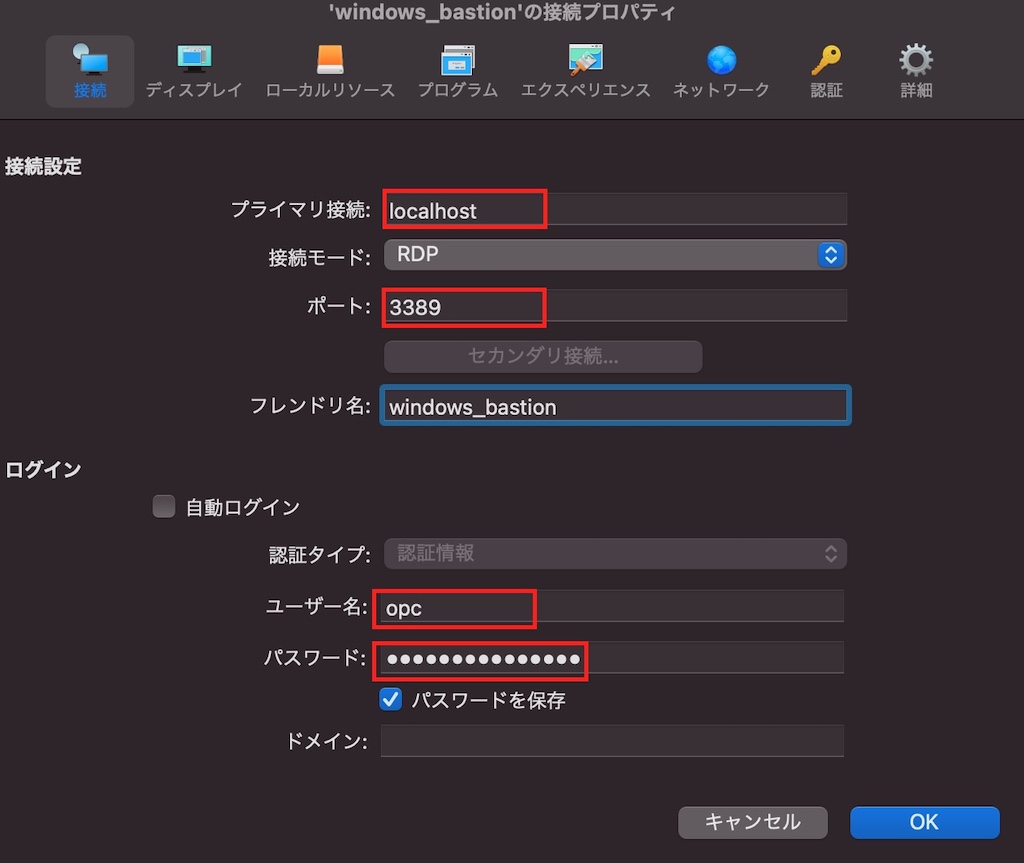The image size is (1024, 863).
Task: Go to the エクスペリエンス tab
Action: 586,71
